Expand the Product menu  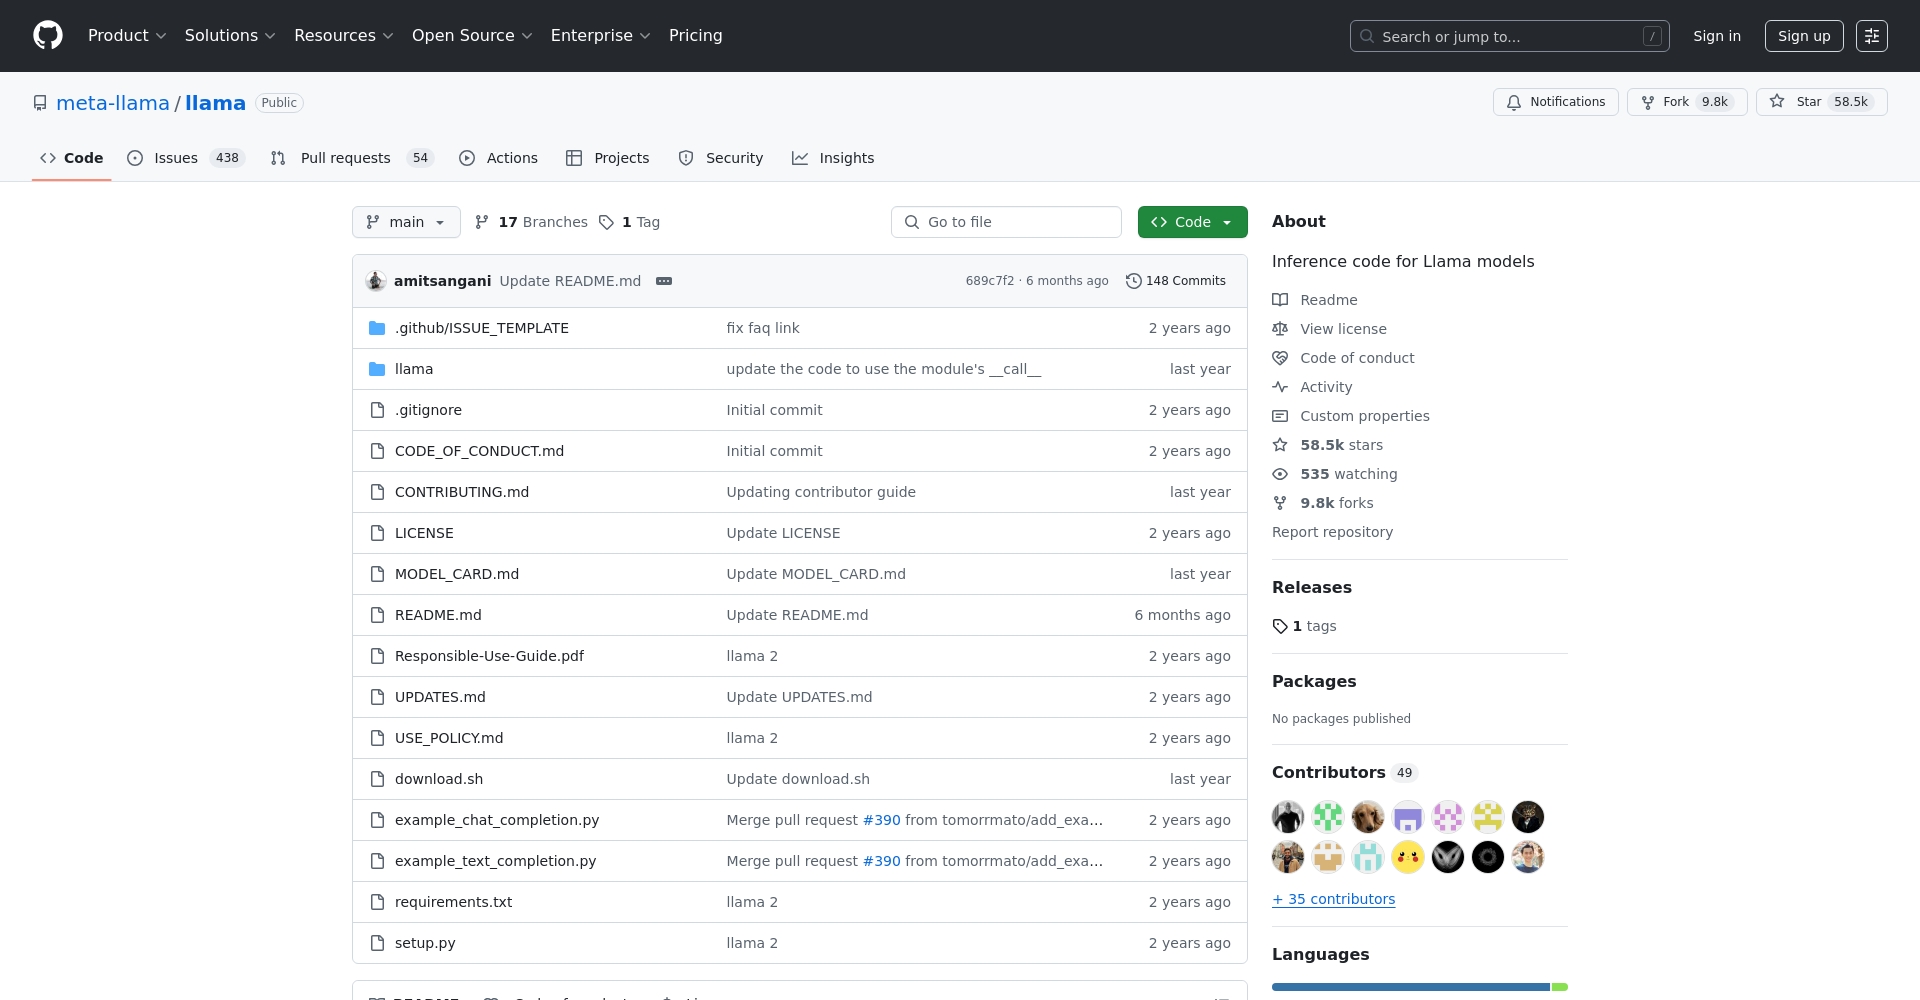click(127, 36)
